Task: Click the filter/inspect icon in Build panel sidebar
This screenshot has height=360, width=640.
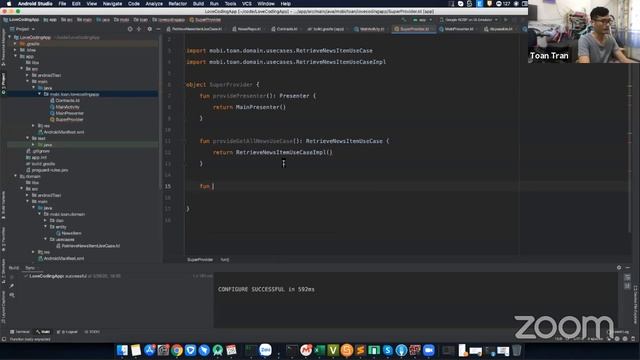Action: click(x=12, y=295)
